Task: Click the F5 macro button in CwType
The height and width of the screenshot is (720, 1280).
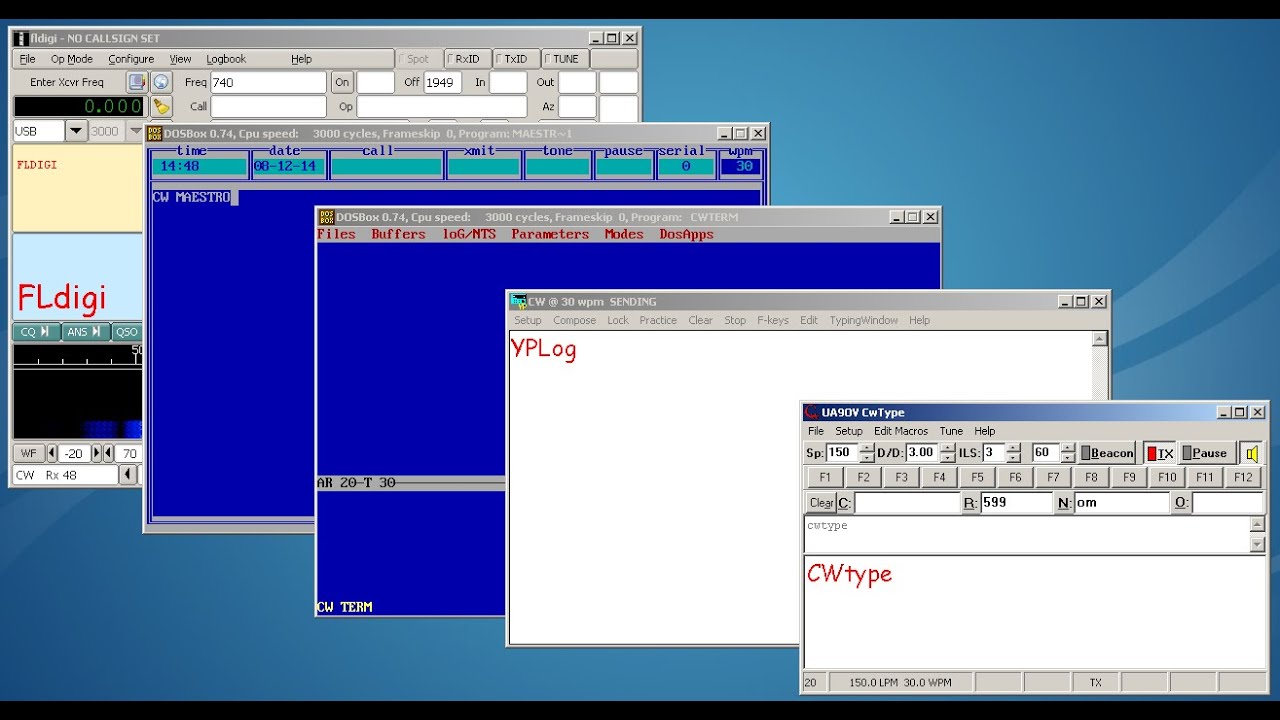Action: pos(977,477)
